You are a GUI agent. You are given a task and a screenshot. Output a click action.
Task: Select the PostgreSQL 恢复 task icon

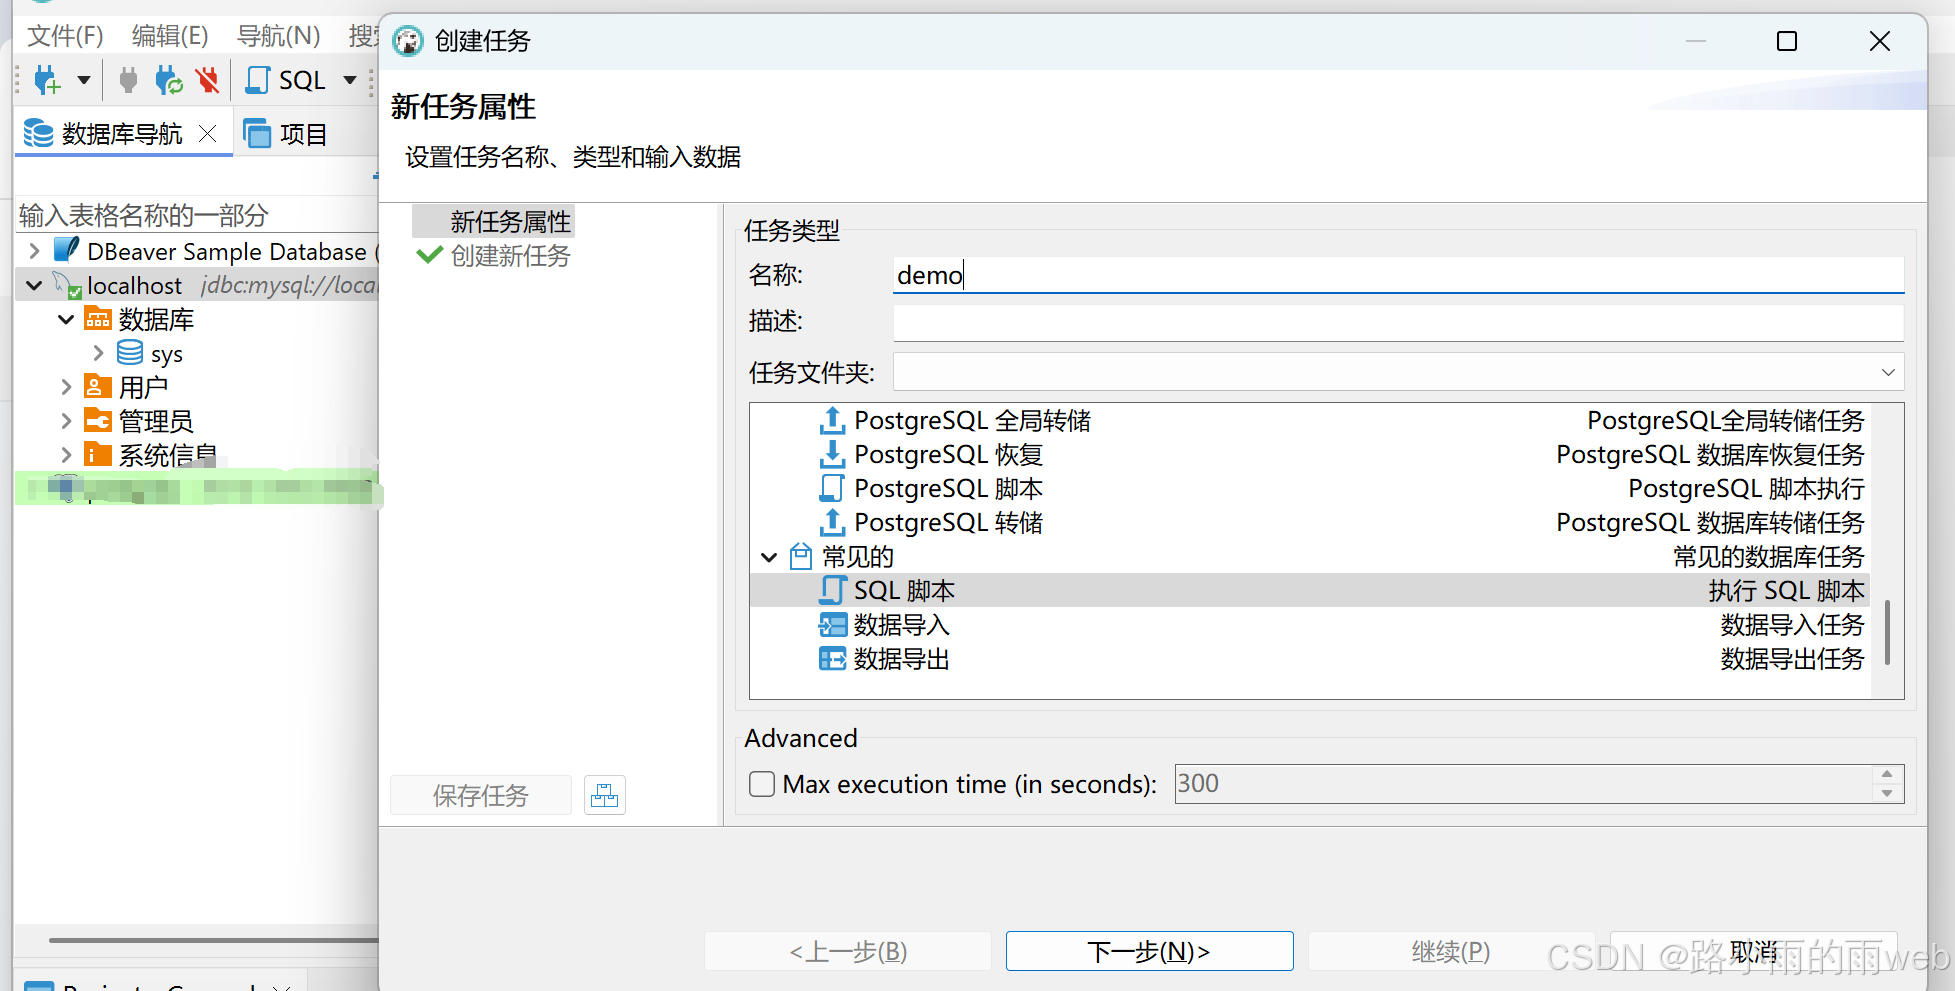click(832, 455)
